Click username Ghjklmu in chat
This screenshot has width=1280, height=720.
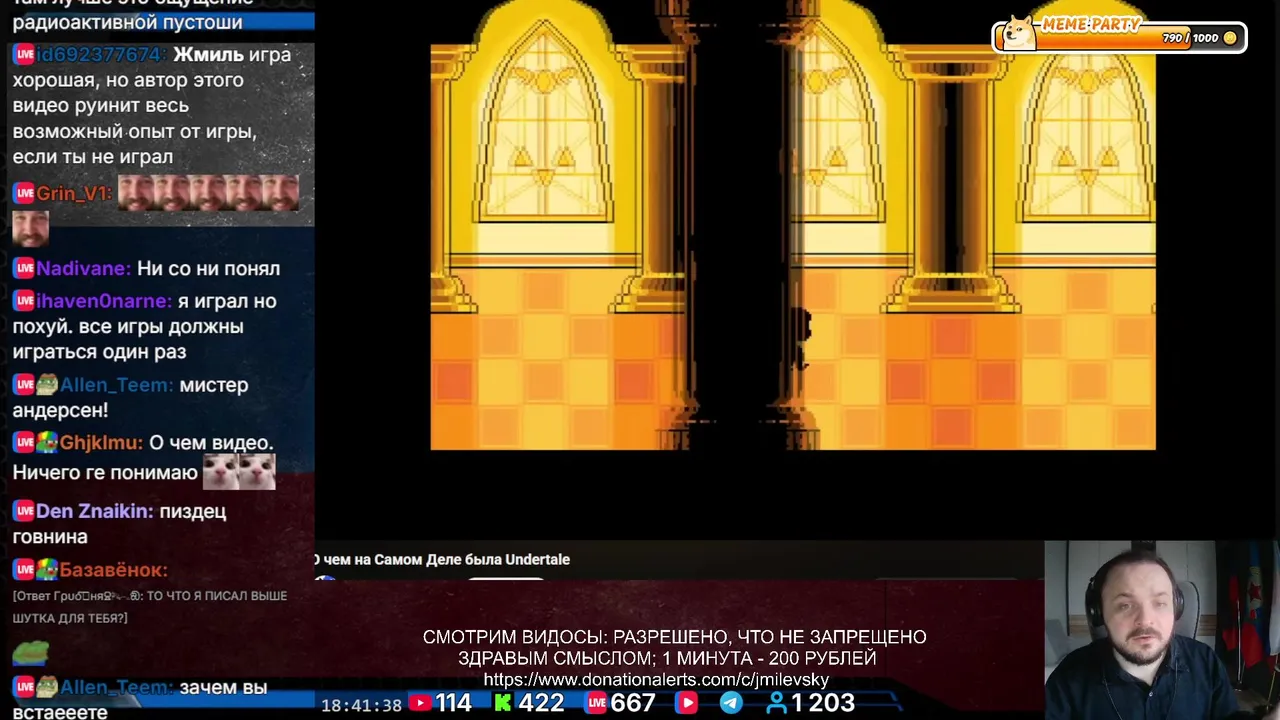[x=100, y=443]
